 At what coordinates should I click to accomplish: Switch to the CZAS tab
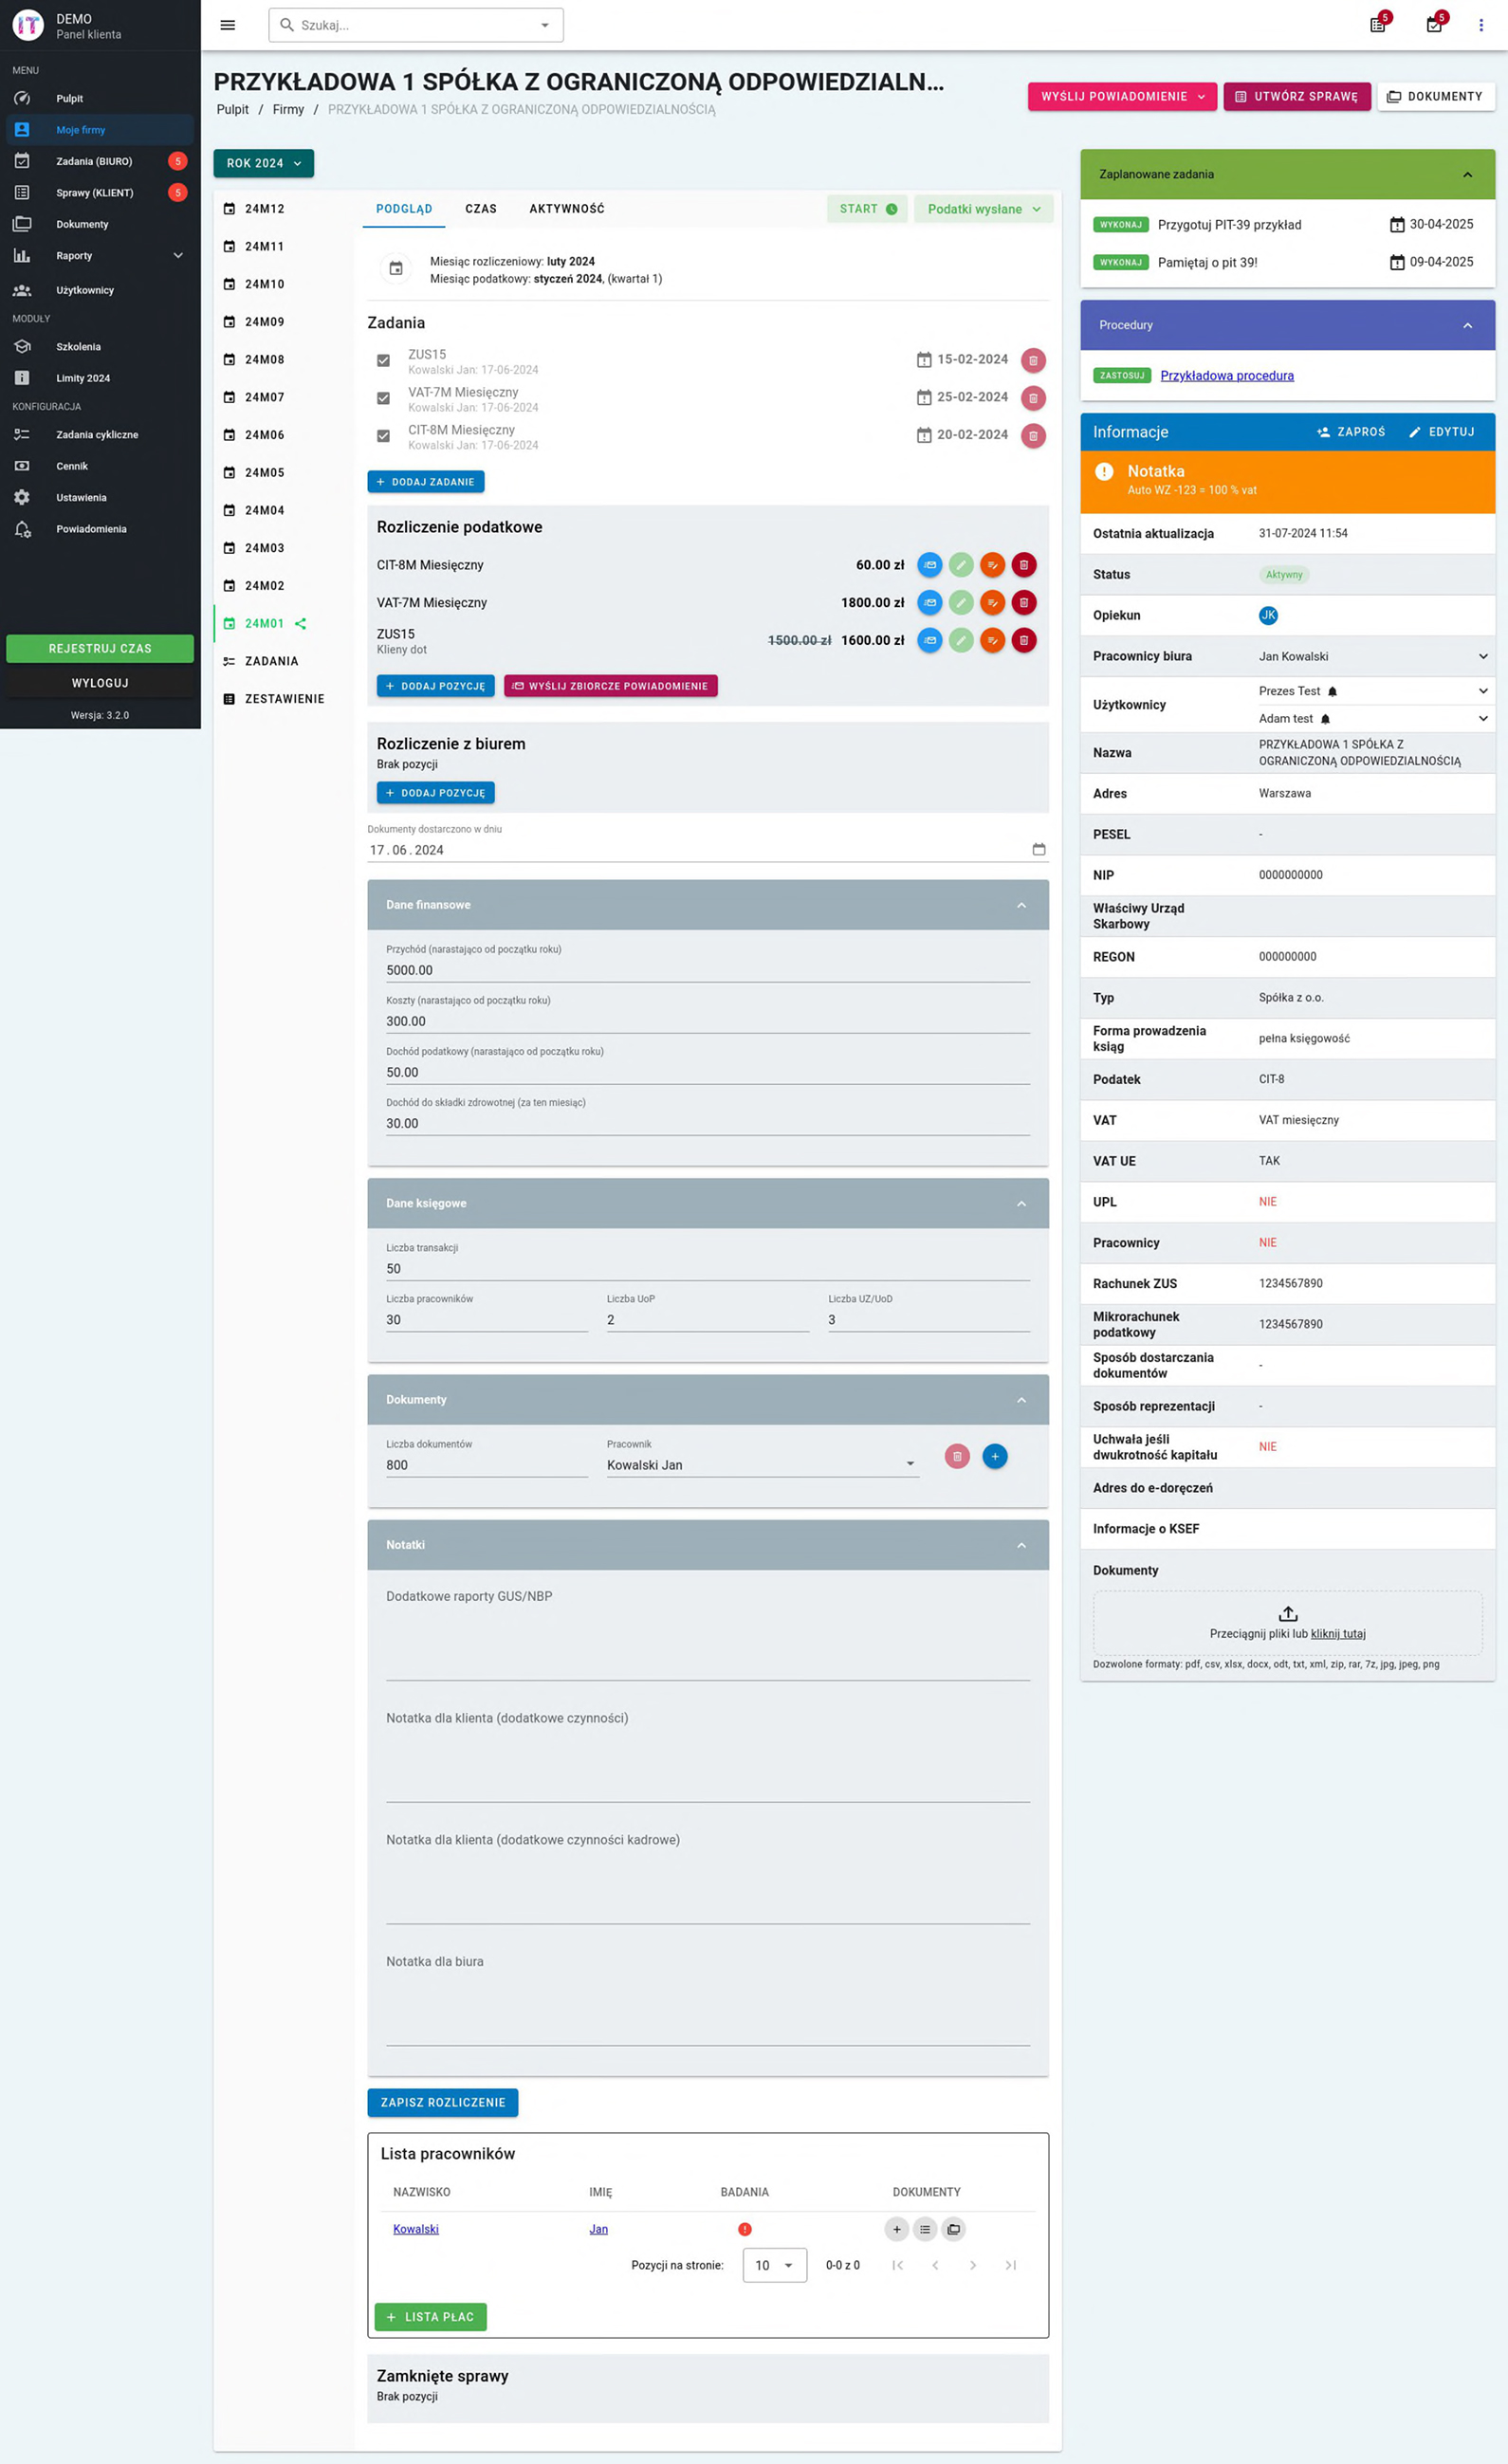pyautogui.click(x=480, y=209)
